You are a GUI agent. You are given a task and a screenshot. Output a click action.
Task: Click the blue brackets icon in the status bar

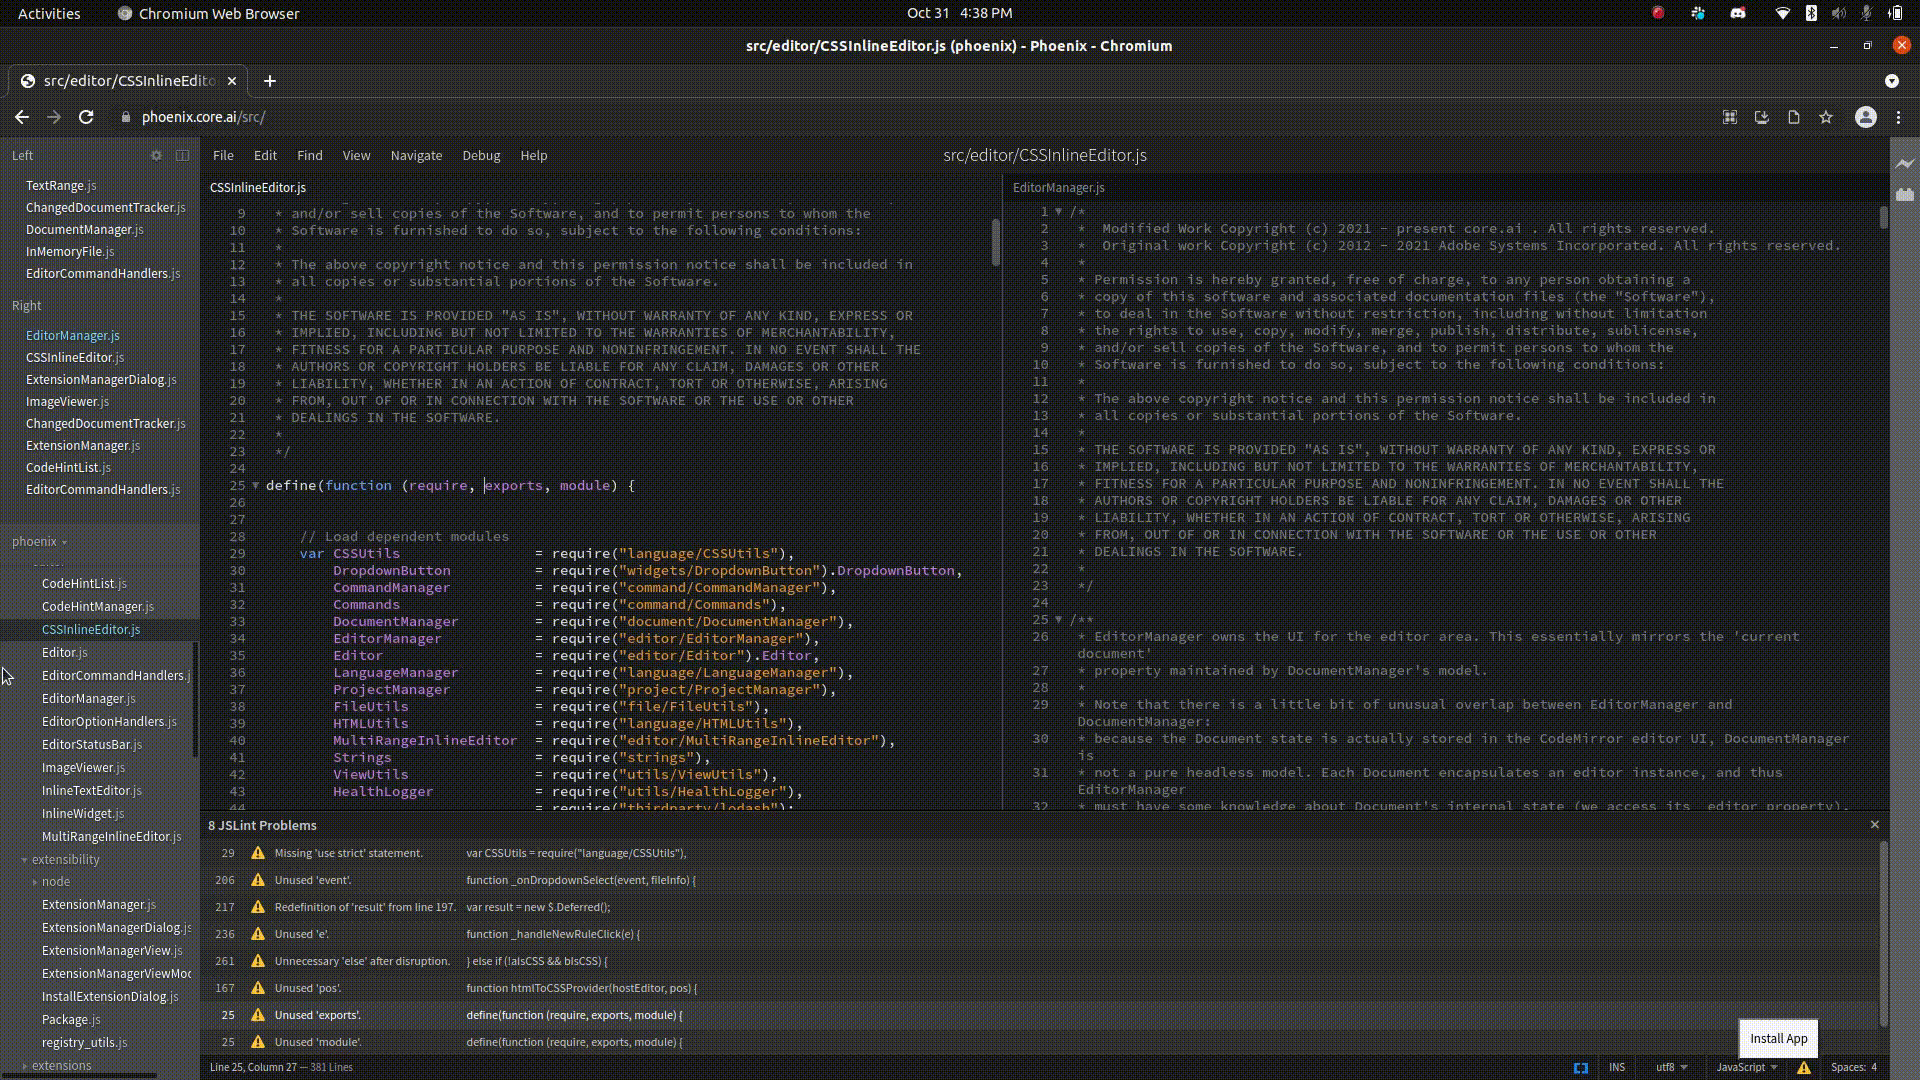tap(1583, 1068)
